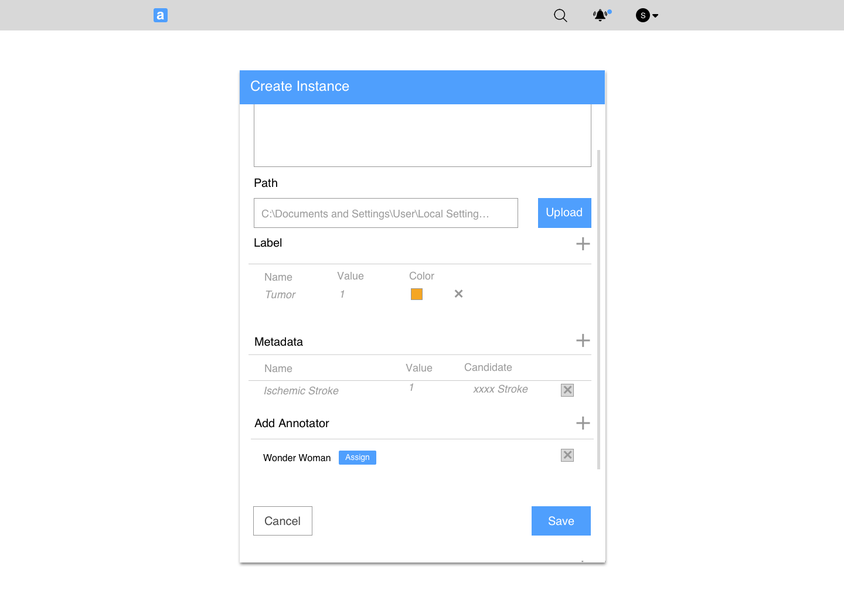Open search with the magnifier icon
844x600 pixels.
coord(561,15)
